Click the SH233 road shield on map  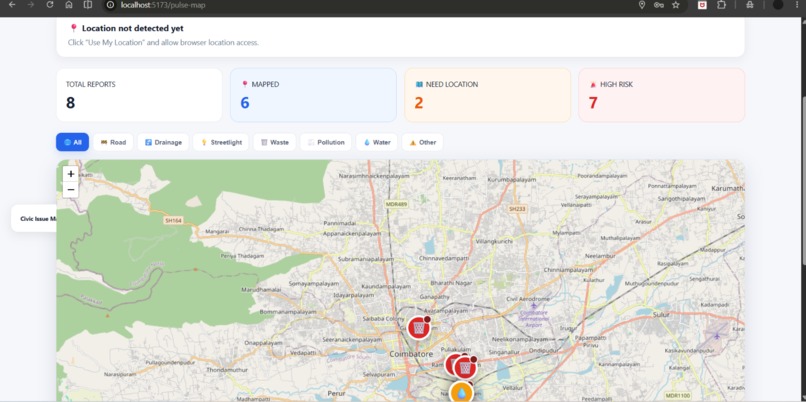(x=517, y=209)
